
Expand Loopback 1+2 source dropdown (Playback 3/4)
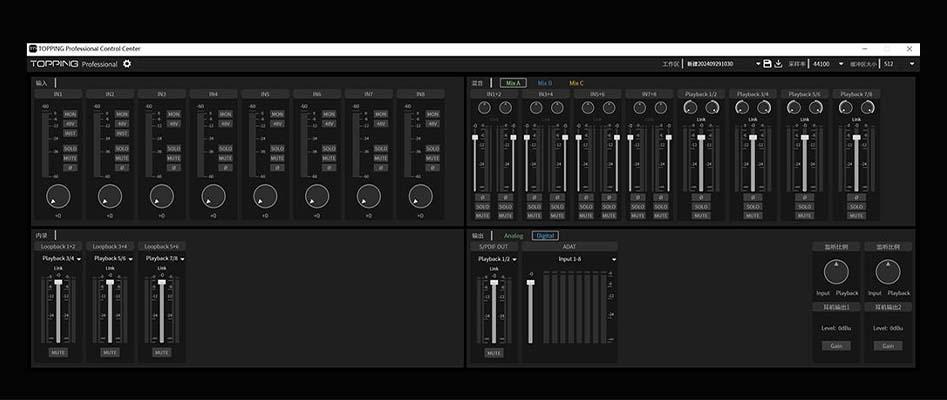tap(59, 258)
